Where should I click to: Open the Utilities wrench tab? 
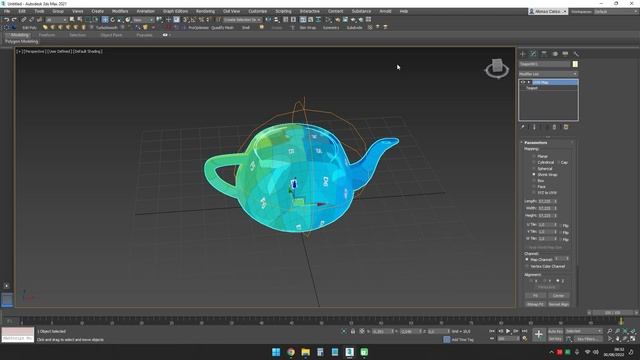click(576, 54)
